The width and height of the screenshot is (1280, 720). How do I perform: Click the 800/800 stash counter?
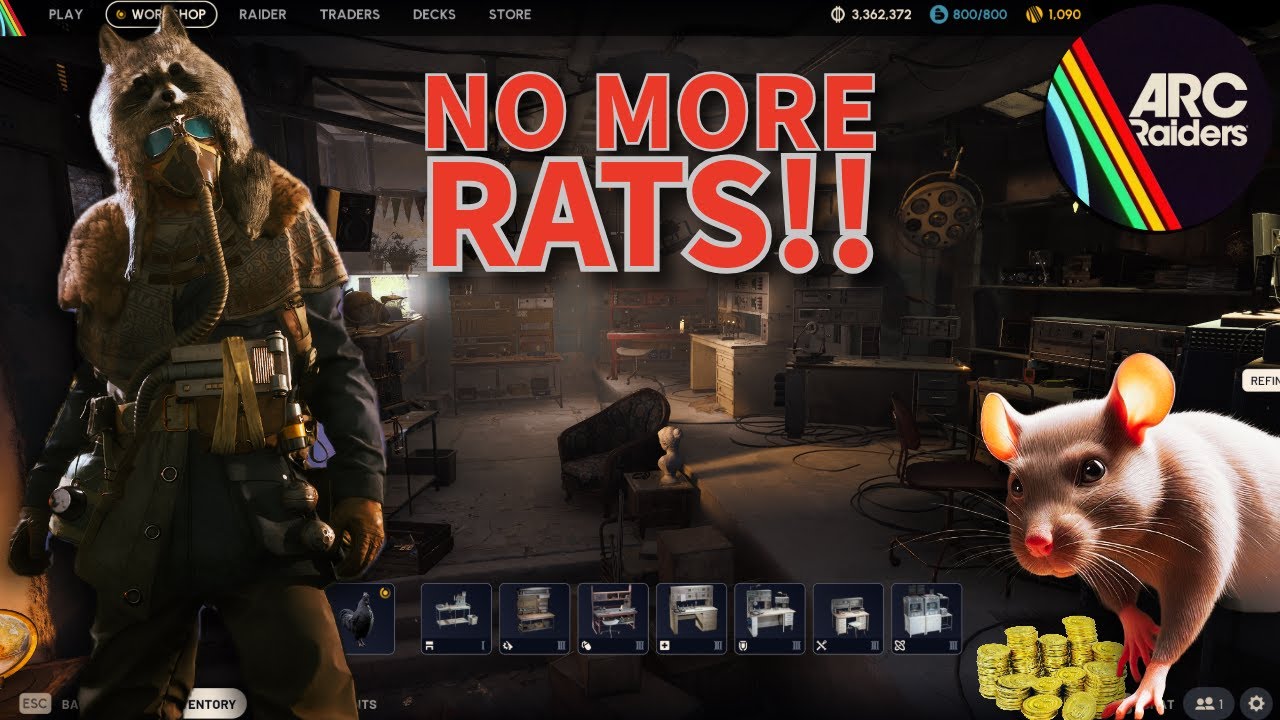click(x=978, y=14)
